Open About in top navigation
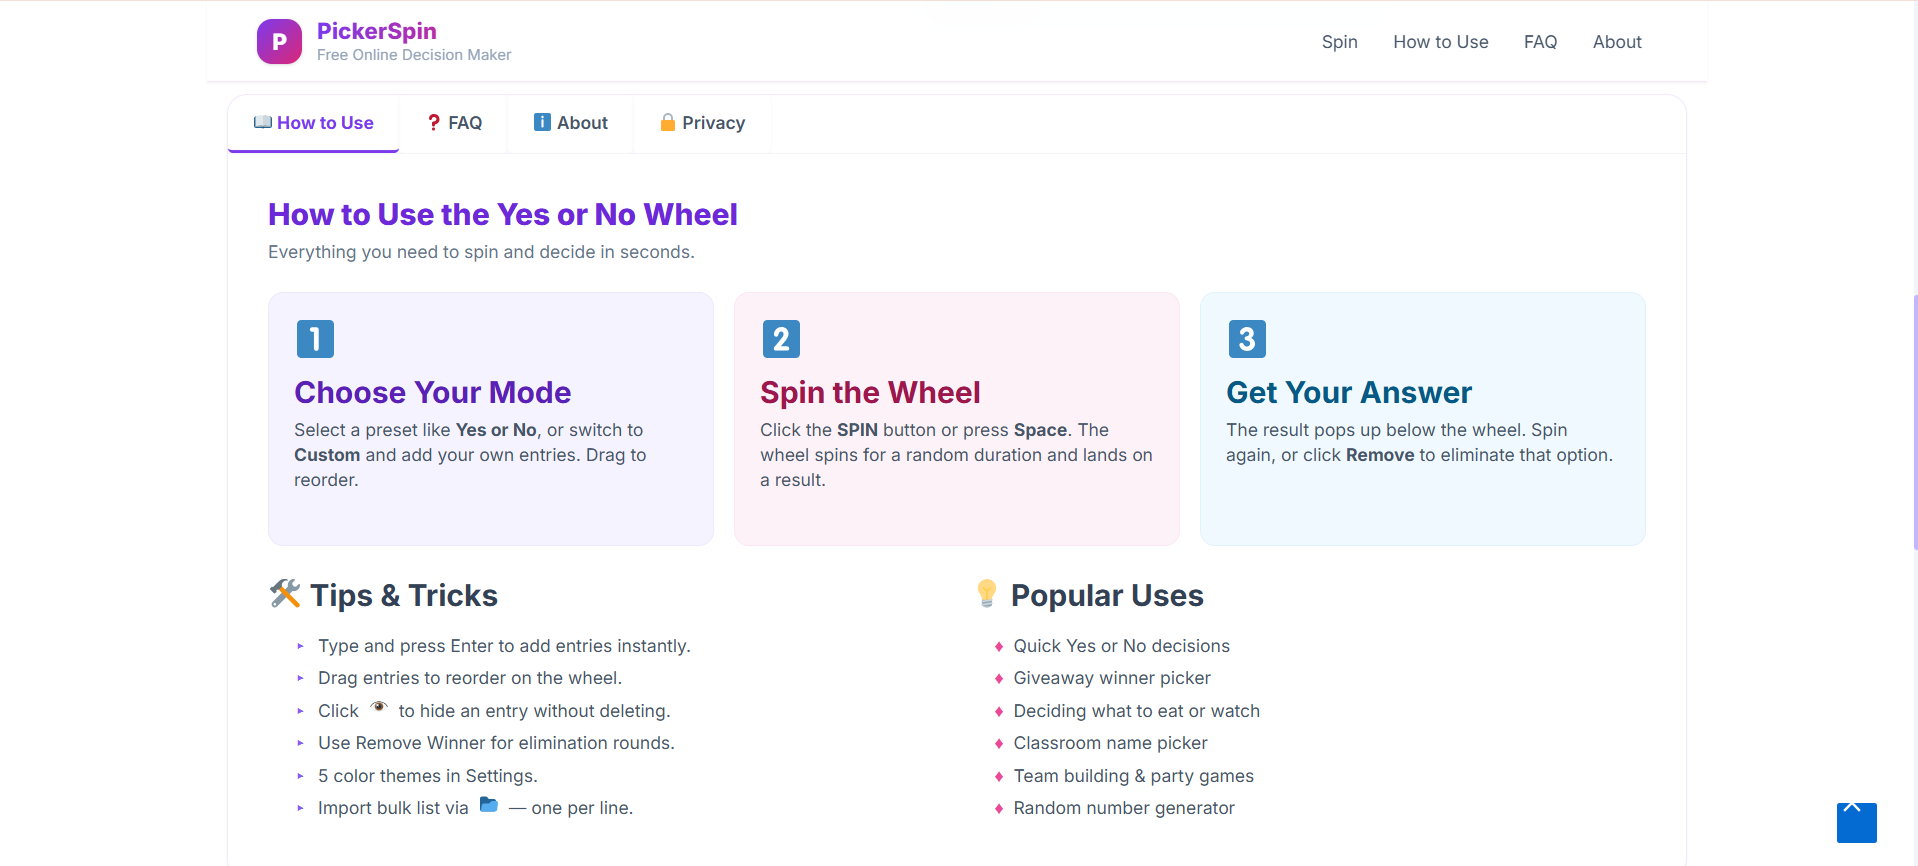1918x866 pixels. click(1617, 42)
